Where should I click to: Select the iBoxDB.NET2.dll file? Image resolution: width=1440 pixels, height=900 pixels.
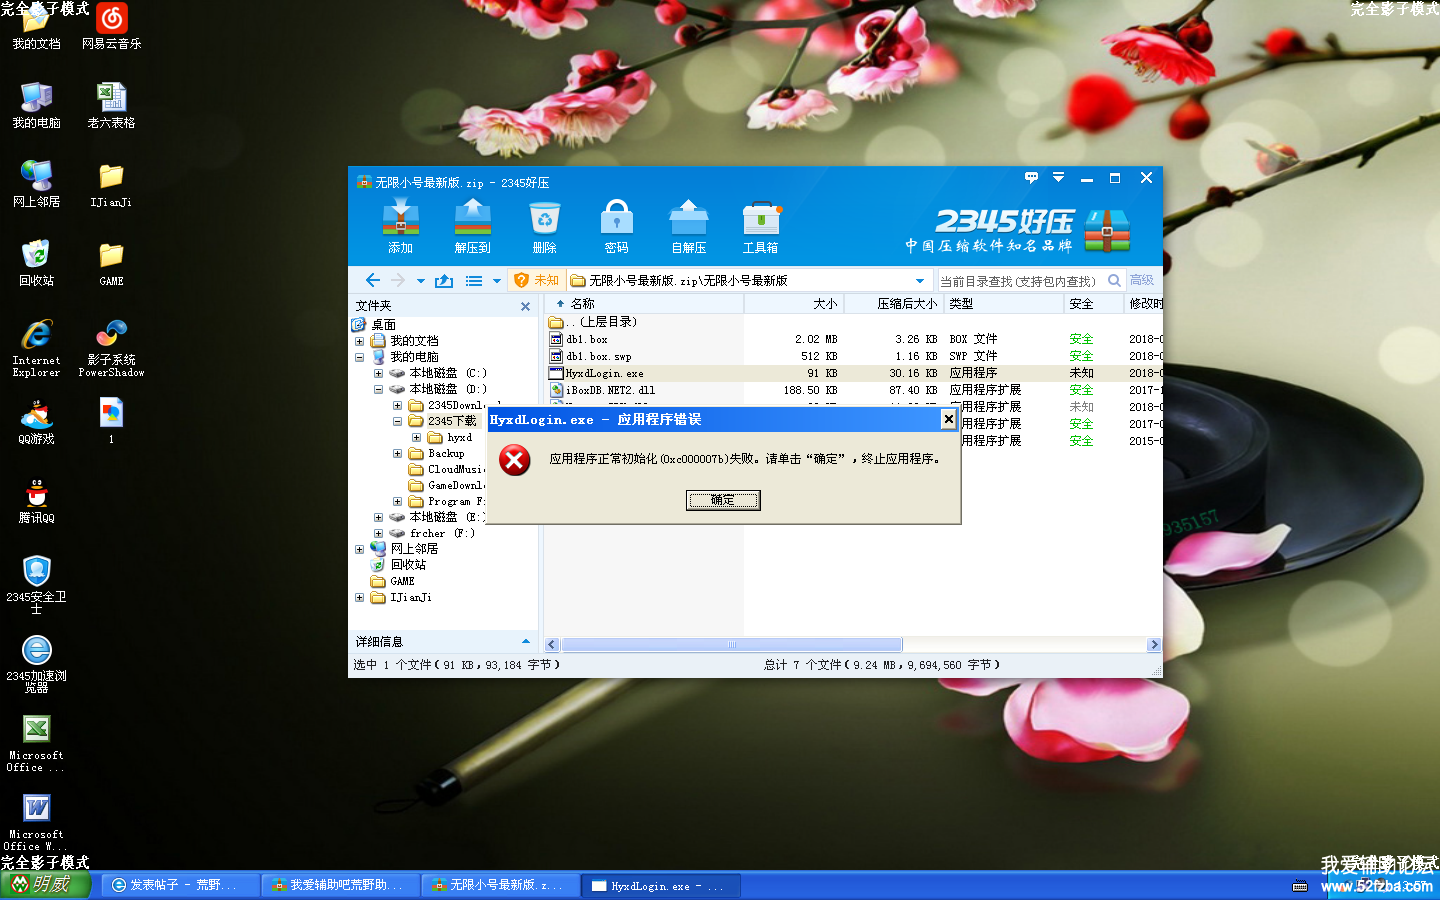(852, 390)
